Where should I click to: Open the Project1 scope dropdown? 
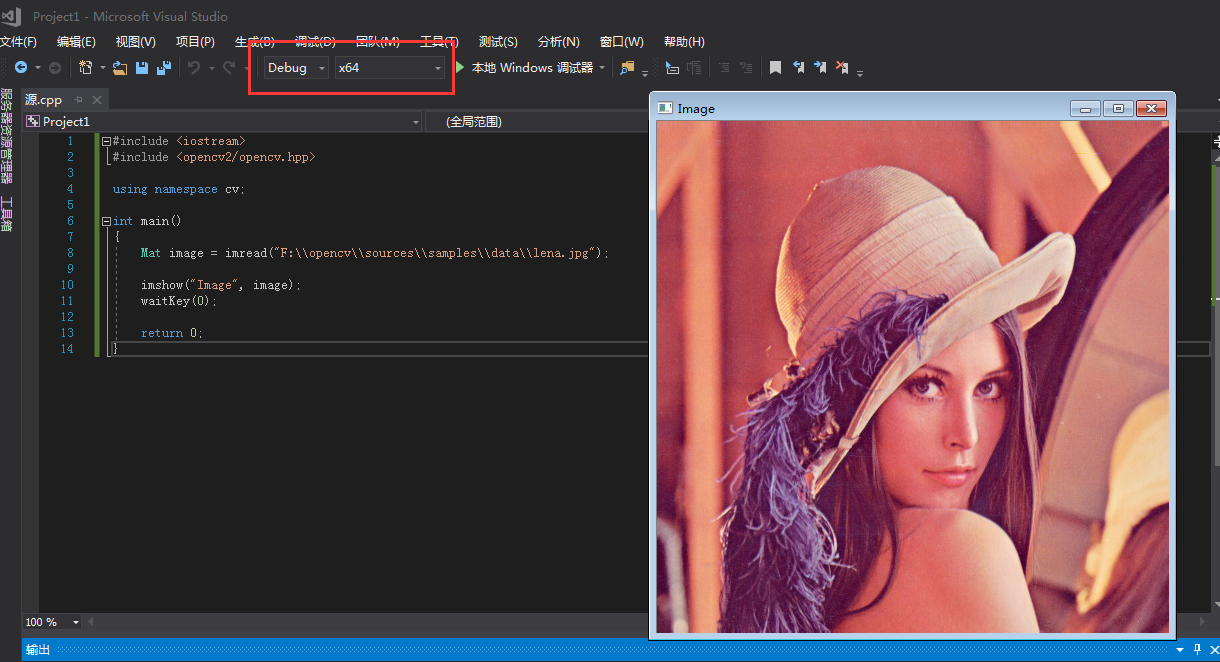click(x=223, y=121)
